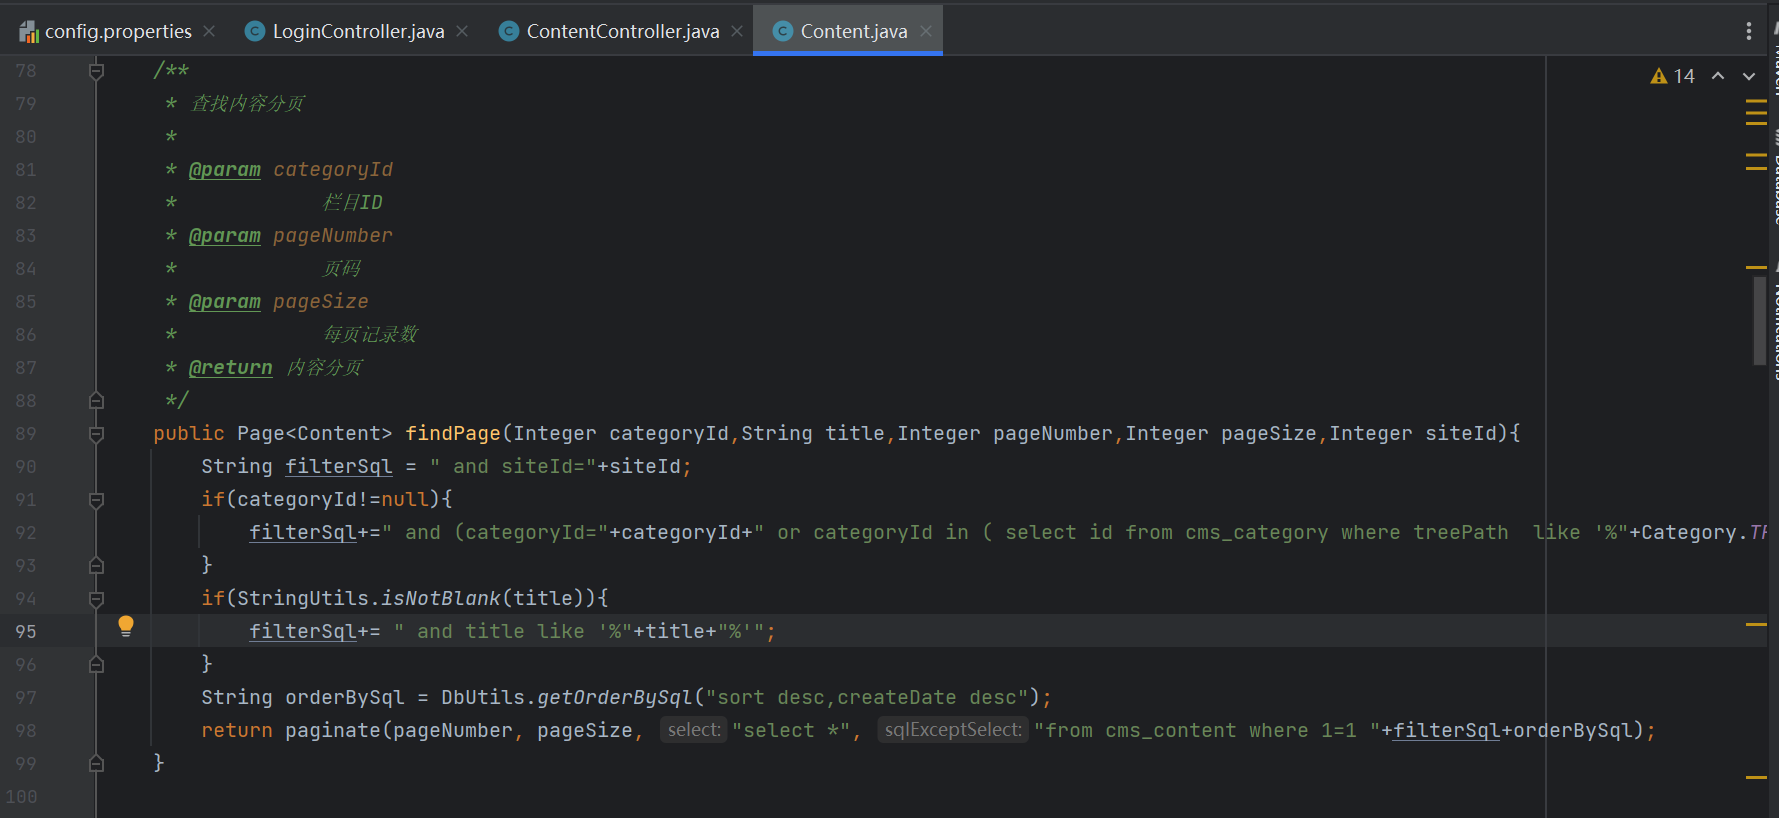Click the 'public' keyword on line 89
Screen dimensions: 1779x818
(189, 433)
